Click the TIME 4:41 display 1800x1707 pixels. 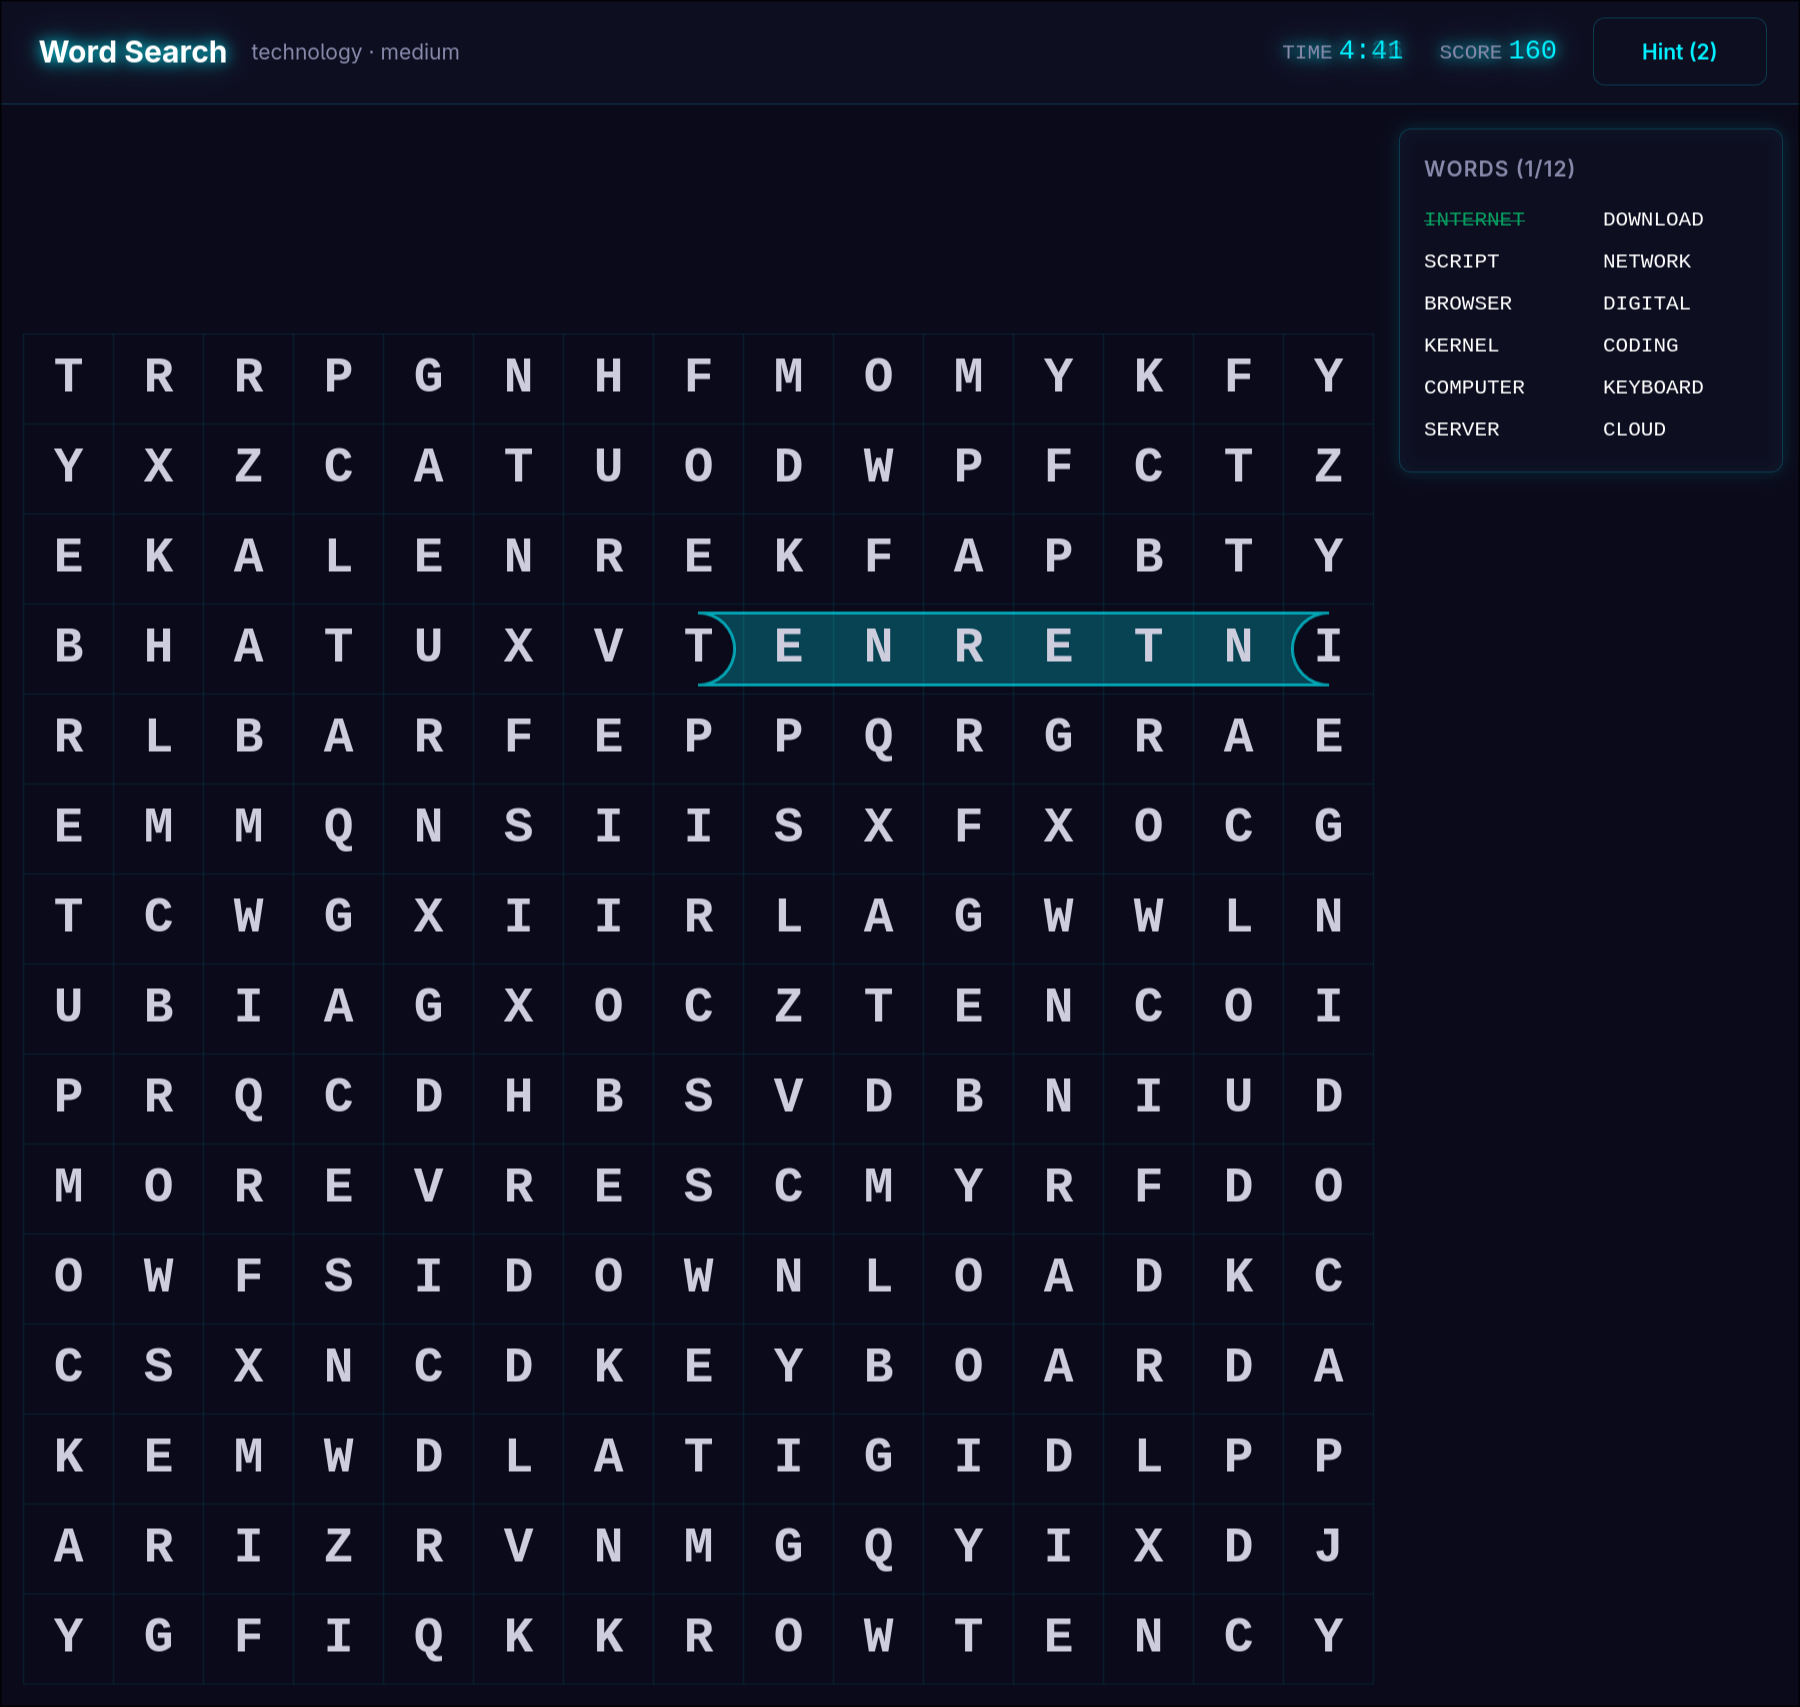1342,51
